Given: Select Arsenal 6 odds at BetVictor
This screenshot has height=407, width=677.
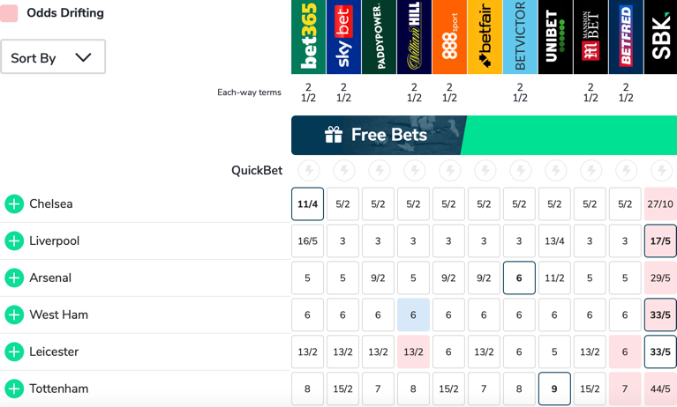Looking at the screenshot, I should [519, 278].
